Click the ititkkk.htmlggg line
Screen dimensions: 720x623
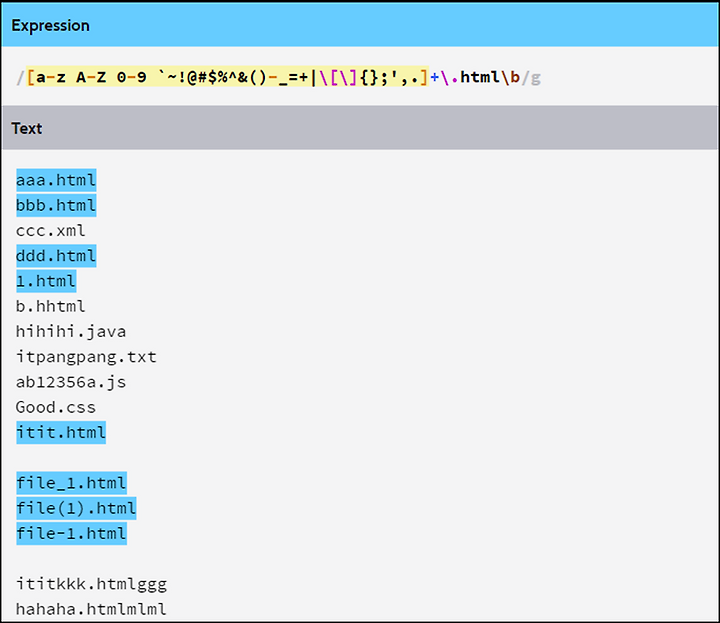coord(91,584)
